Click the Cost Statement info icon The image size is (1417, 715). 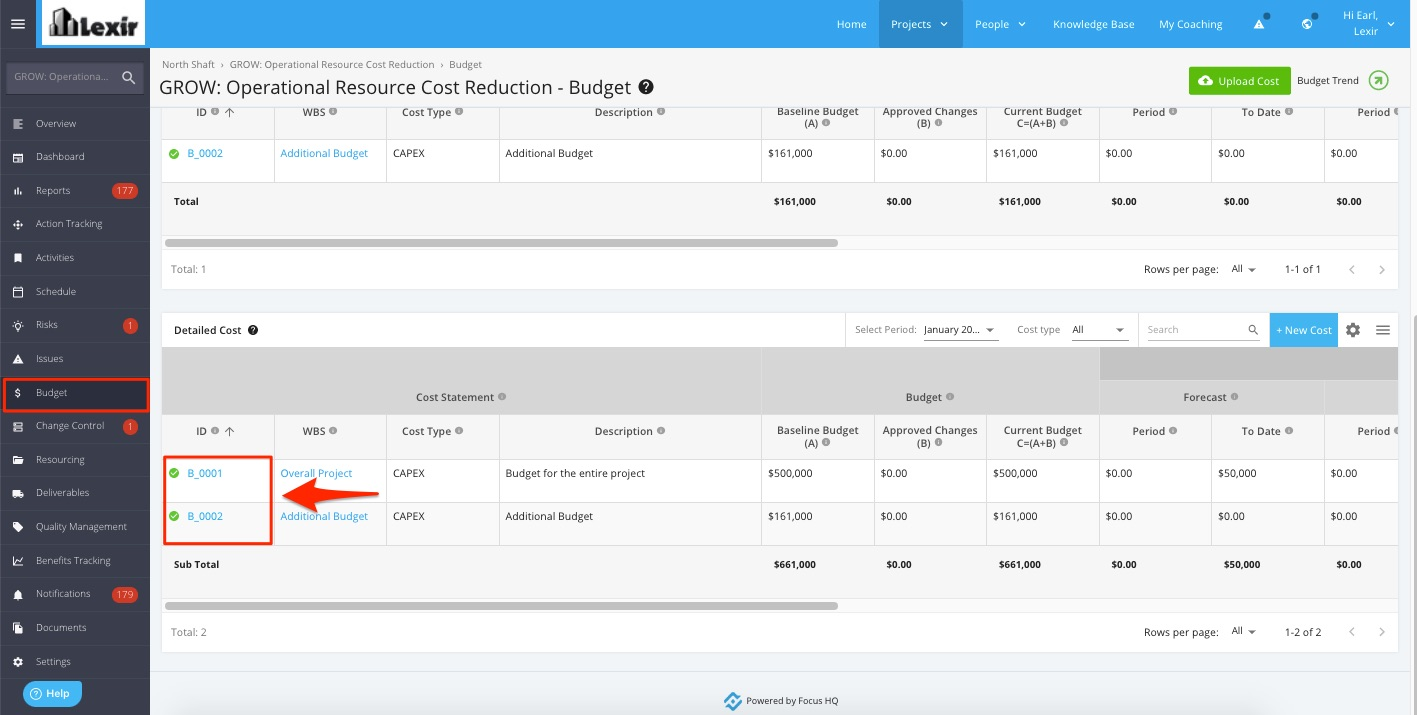(x=502, y=397)
